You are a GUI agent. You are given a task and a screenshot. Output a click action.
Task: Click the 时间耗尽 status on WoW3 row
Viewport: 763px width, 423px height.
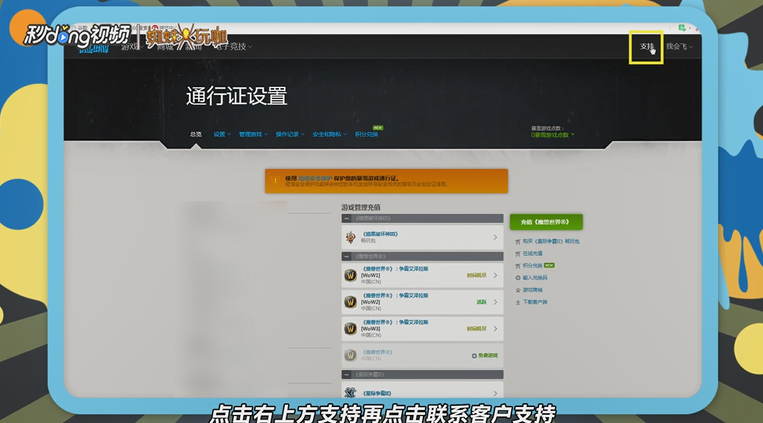476,329
